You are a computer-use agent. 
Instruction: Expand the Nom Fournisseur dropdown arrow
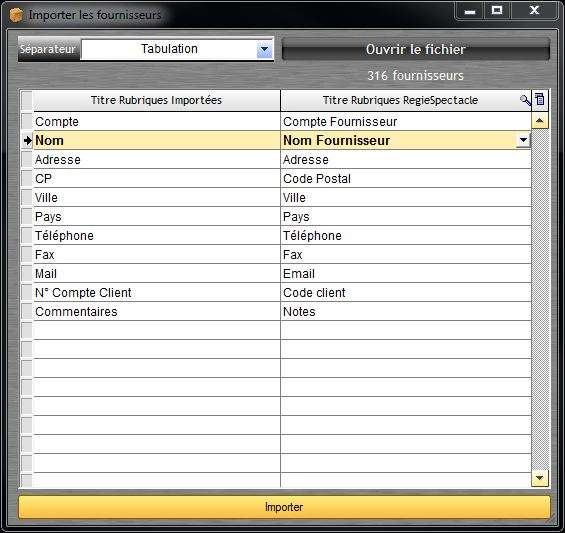(523, 140)
